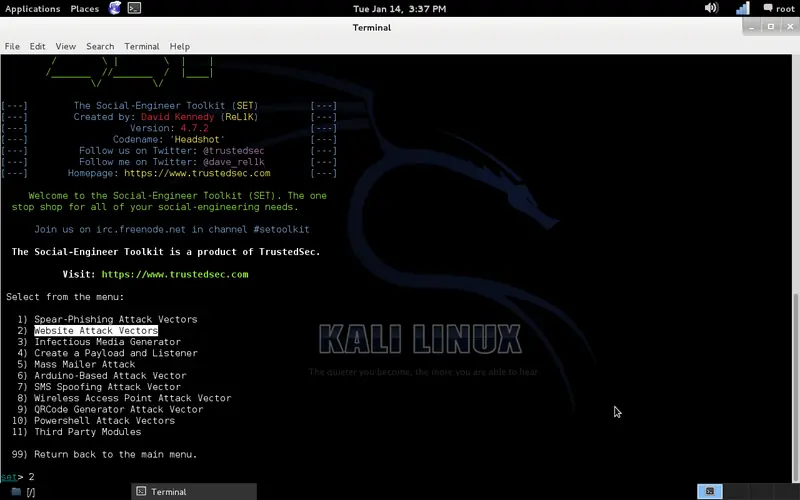Click the Mass Mailer Attack line
The width and height of the screenshot is (800, 500).
pos(85,364)
